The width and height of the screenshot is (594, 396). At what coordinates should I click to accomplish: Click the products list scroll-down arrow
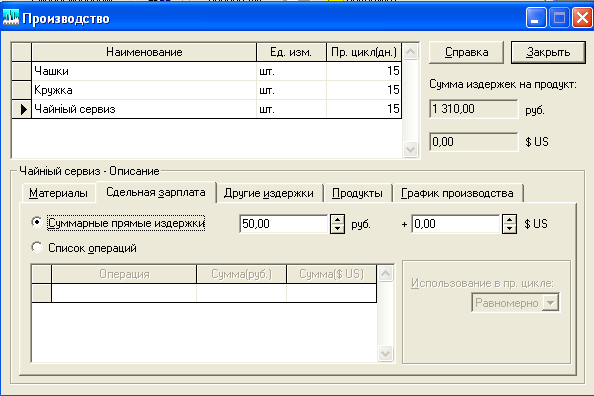click(410, 149)
